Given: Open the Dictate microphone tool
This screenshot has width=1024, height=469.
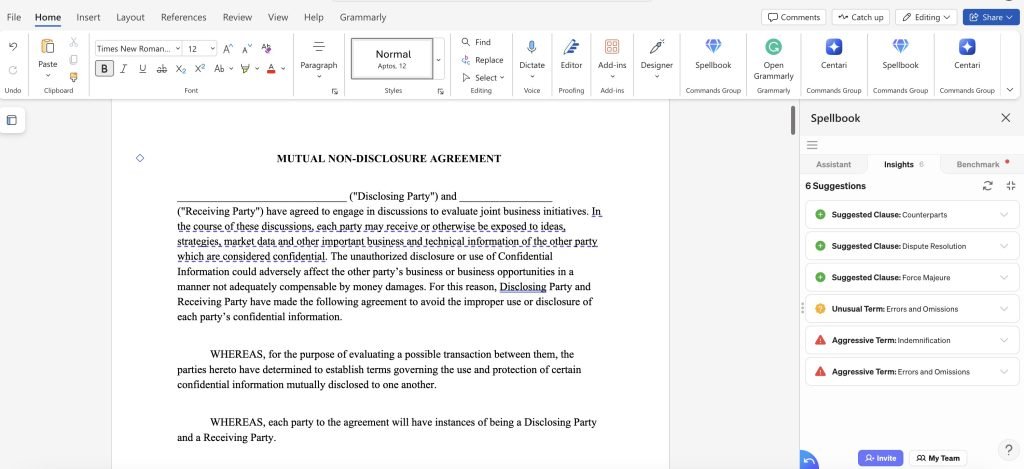Looking at the screenshot, I should click(532, 53).
